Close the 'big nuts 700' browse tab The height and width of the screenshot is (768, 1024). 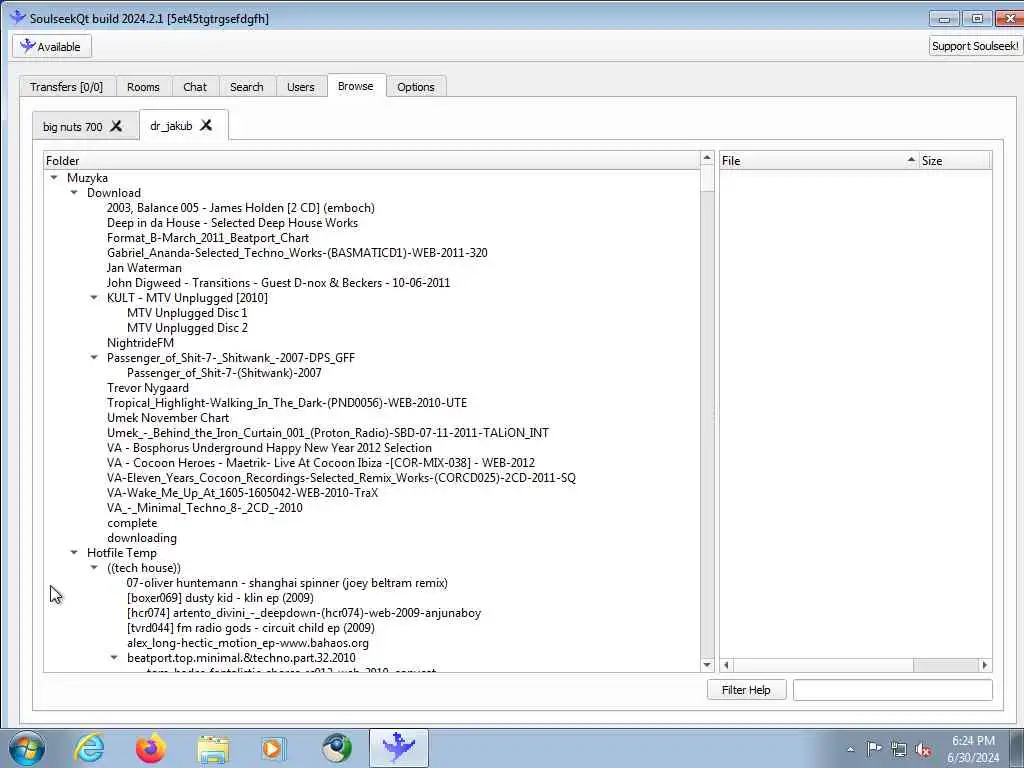coord(116,126)
